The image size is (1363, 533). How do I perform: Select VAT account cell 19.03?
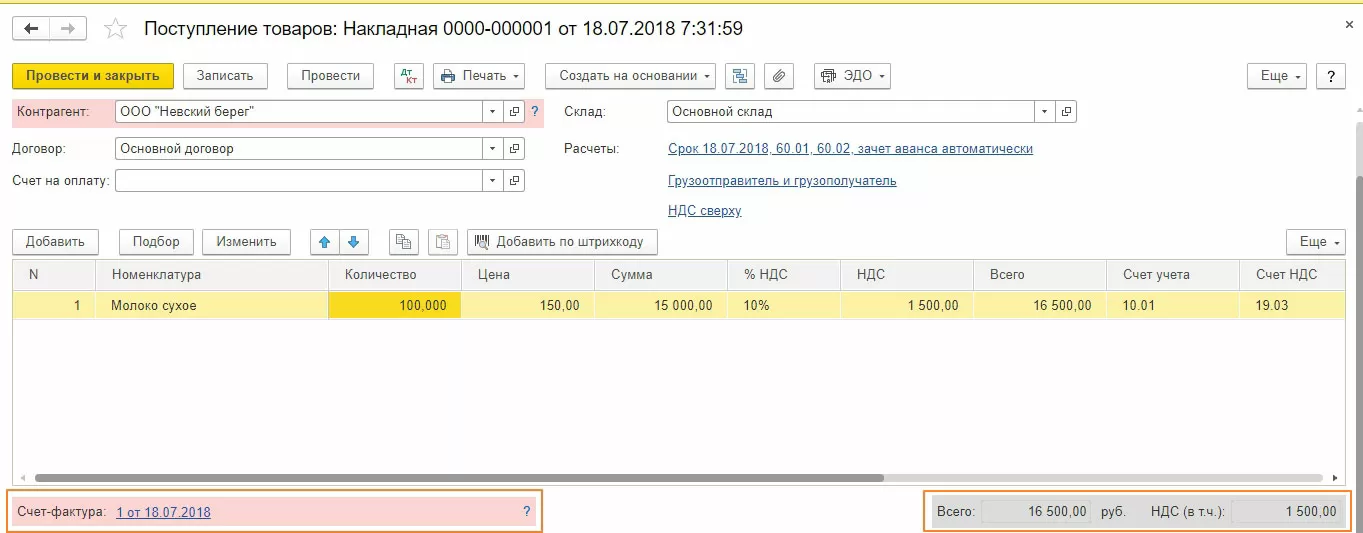[1293, 306]
